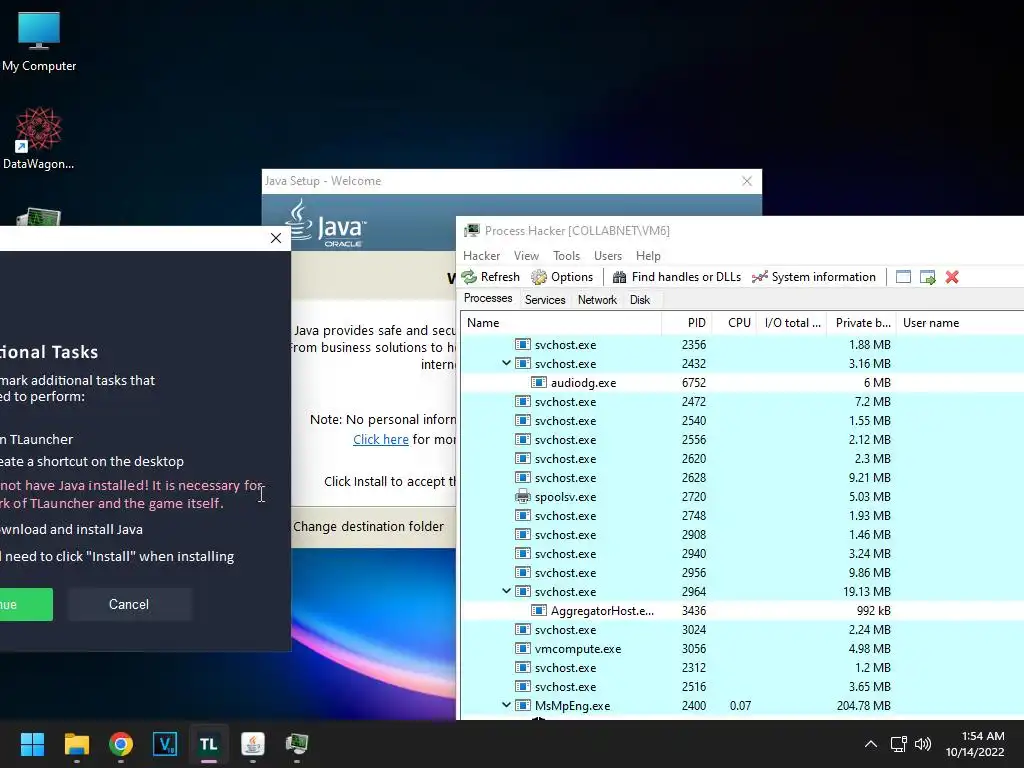Select the Processes tab
The width and height of the screenshot is (1024, 768).
point(488,298)
